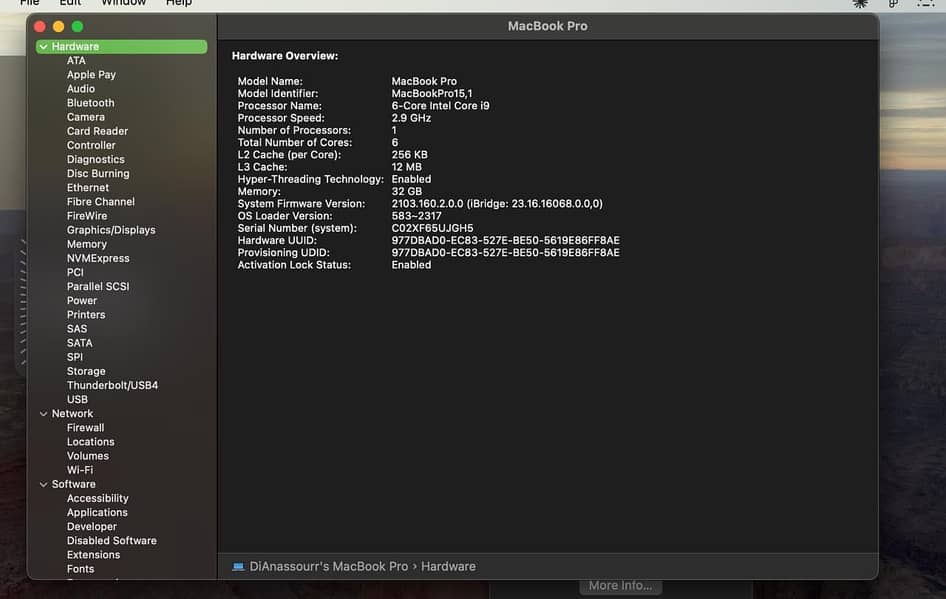
Task: Collapse the Software section chevron
Action: 43,484
